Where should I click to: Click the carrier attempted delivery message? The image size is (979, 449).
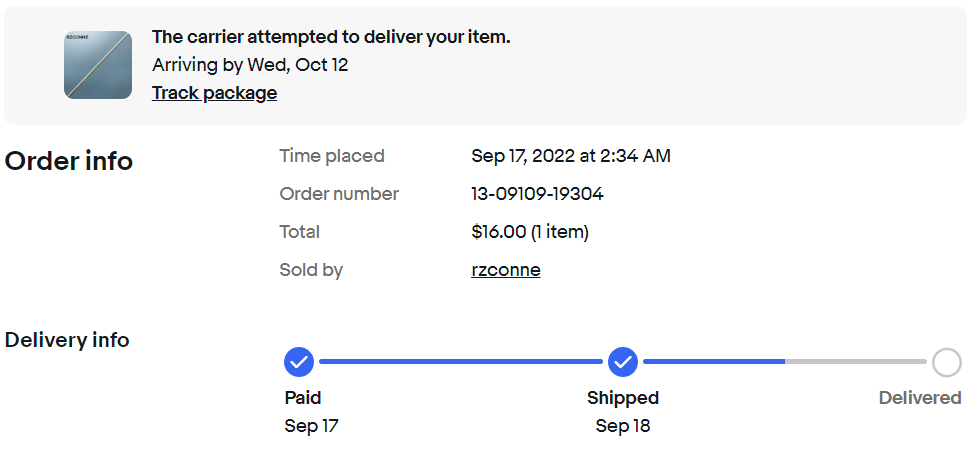331,37
